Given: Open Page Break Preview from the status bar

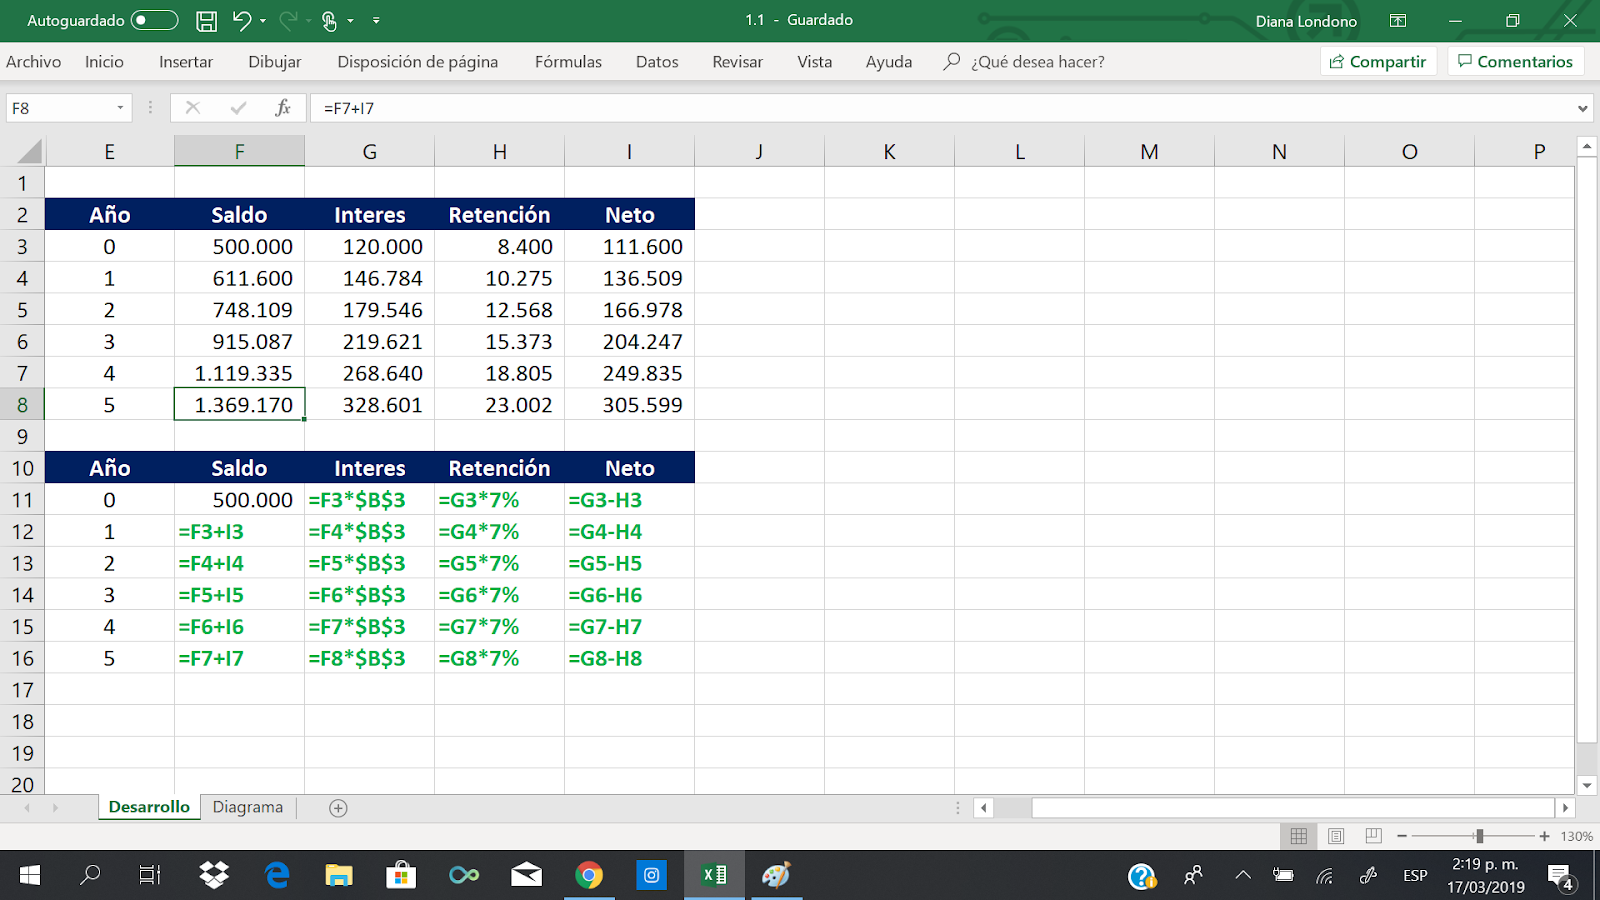Looking at the screenshot, I should (x=1371, y=836).
